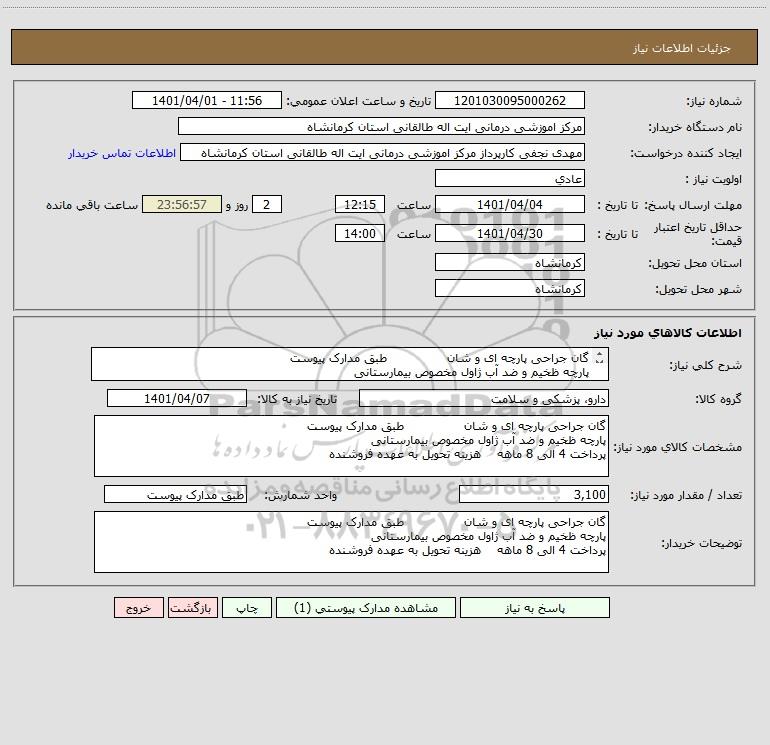Click the حداقل تاریخ اعتبار قیمت label

click(x=698, y=234)
